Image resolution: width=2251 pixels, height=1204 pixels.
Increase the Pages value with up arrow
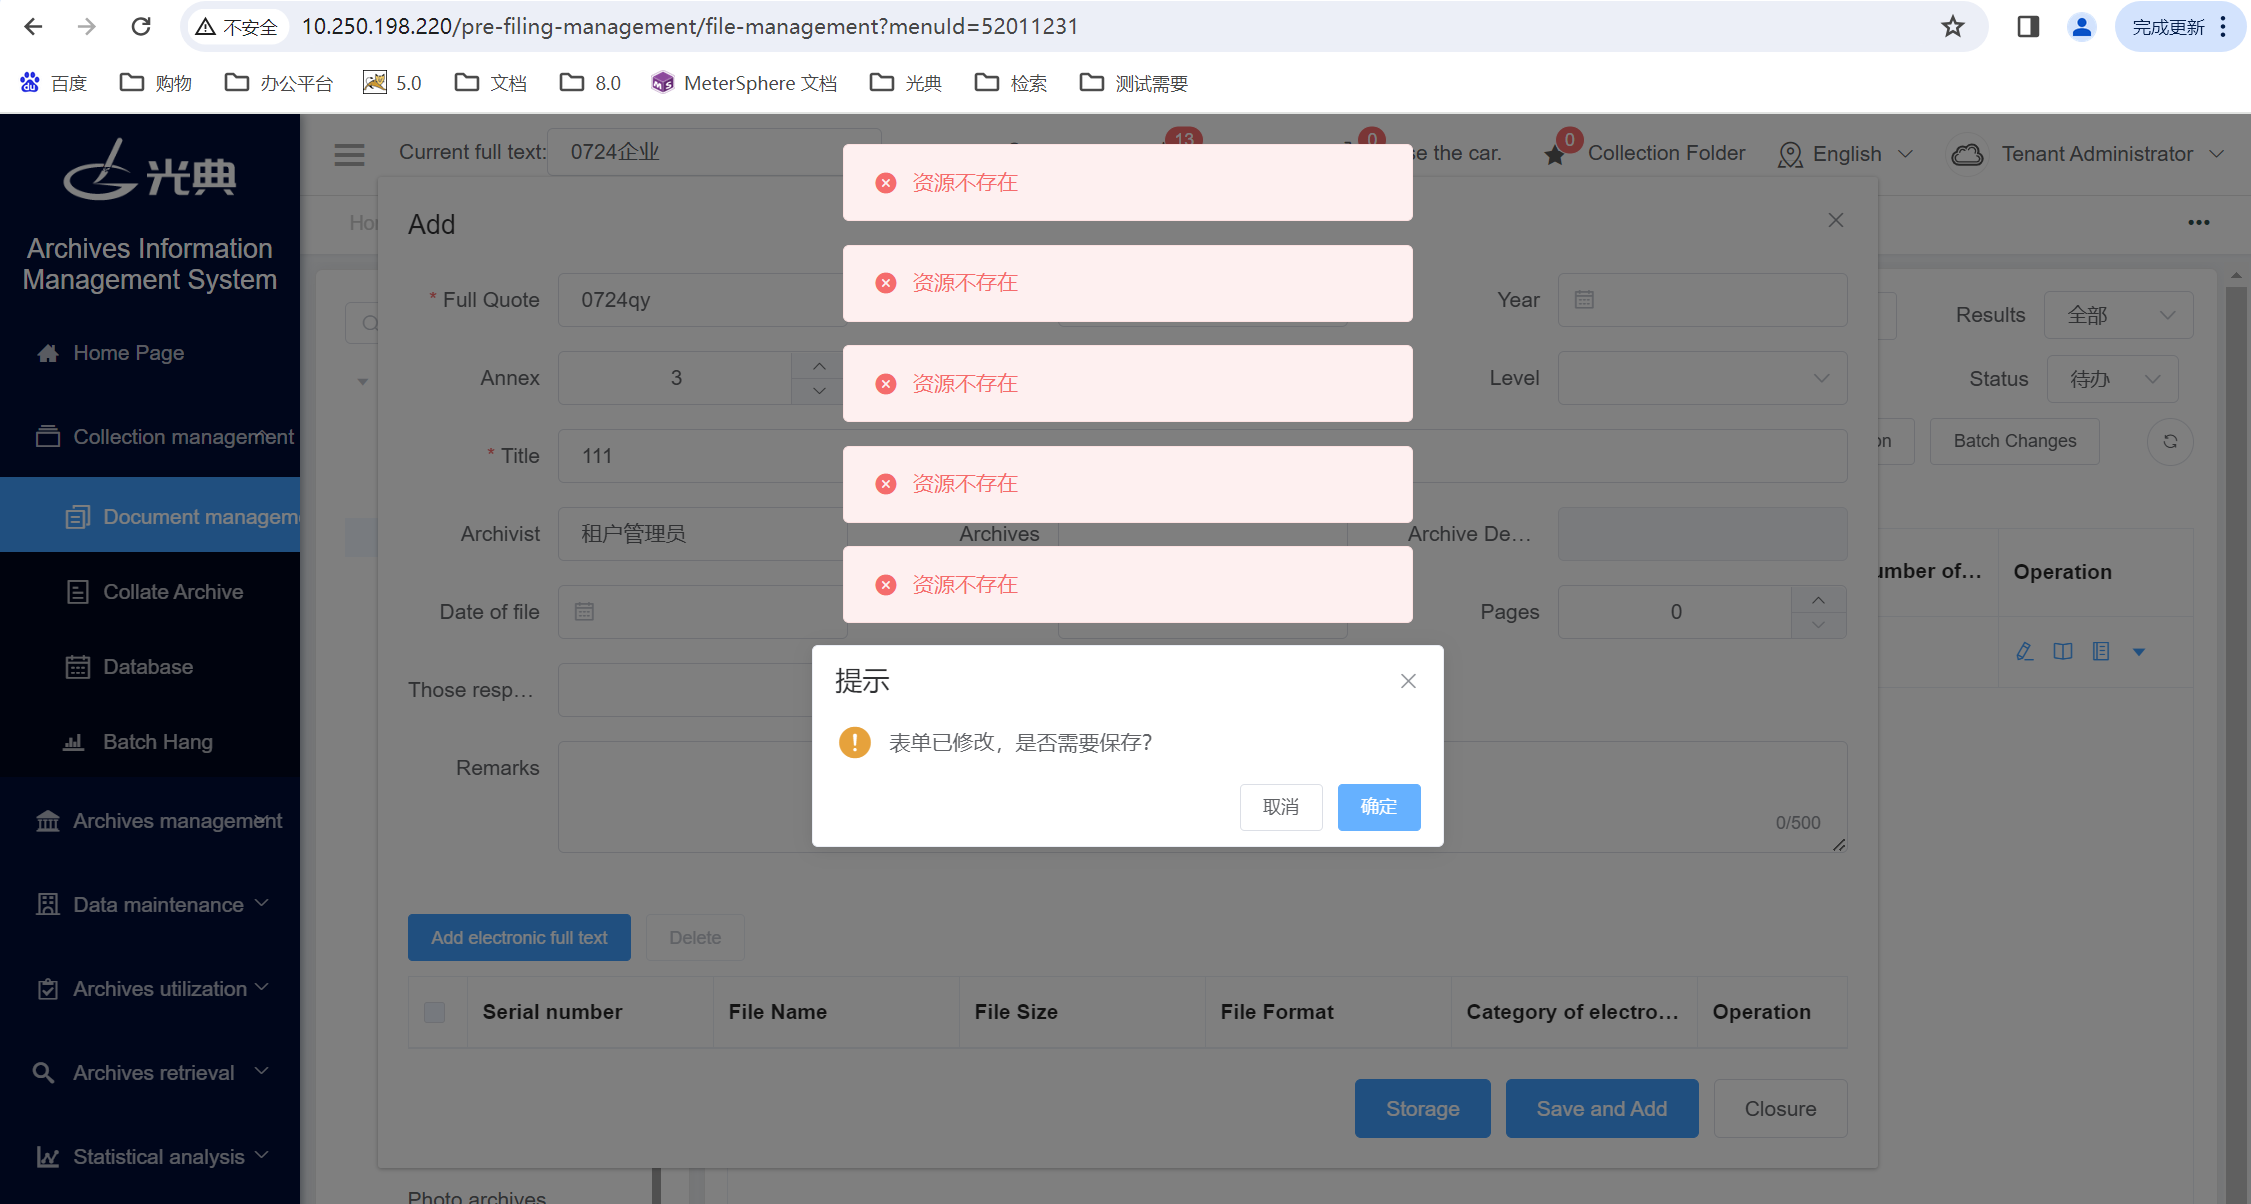pyautogui.click(x=1819, y=600)
